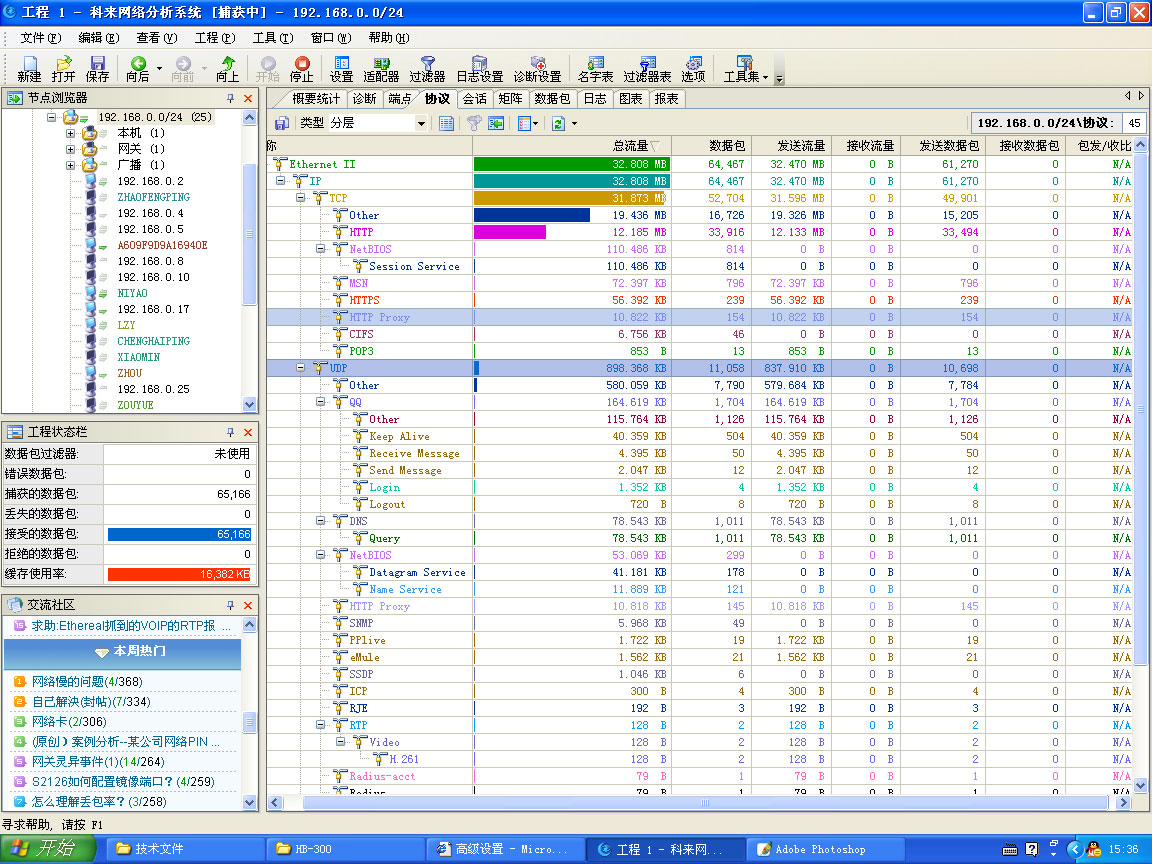Collapse the UDP protocol tree node

pyautogui.click(x=301, y=368)
